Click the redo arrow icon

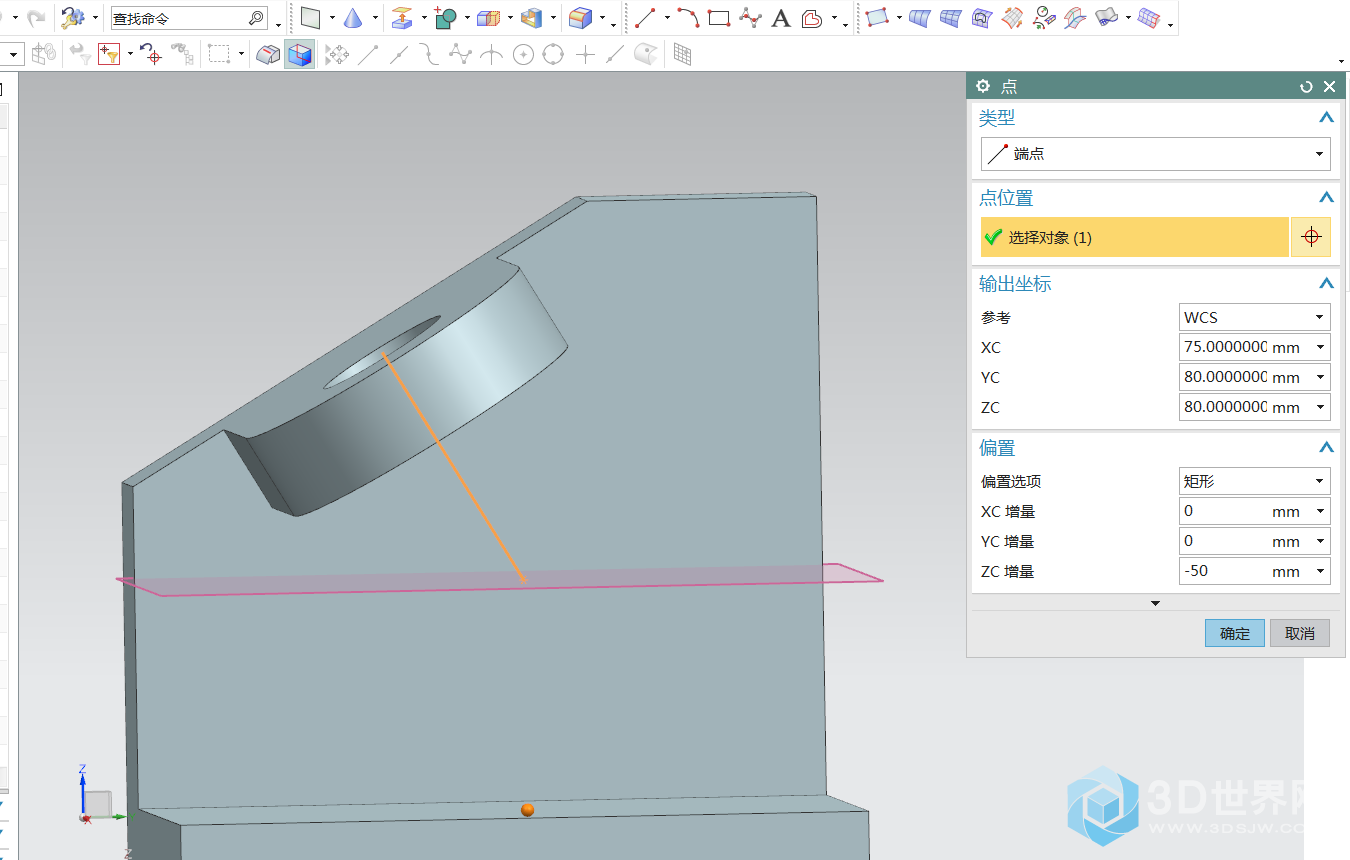[x=36, y=18]
